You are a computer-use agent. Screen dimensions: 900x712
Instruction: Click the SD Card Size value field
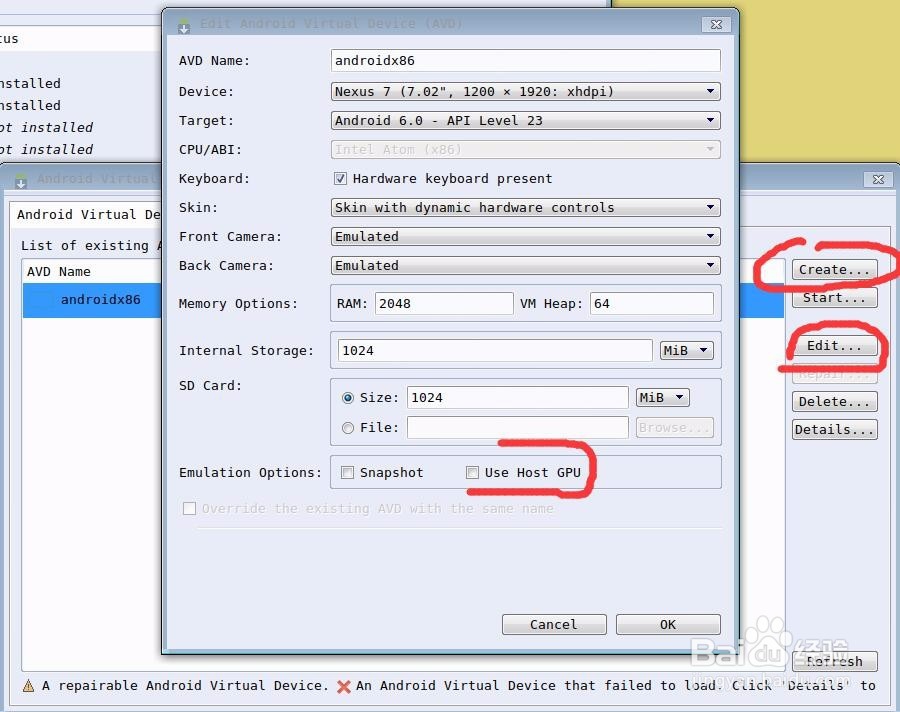[x=518, y=397]
